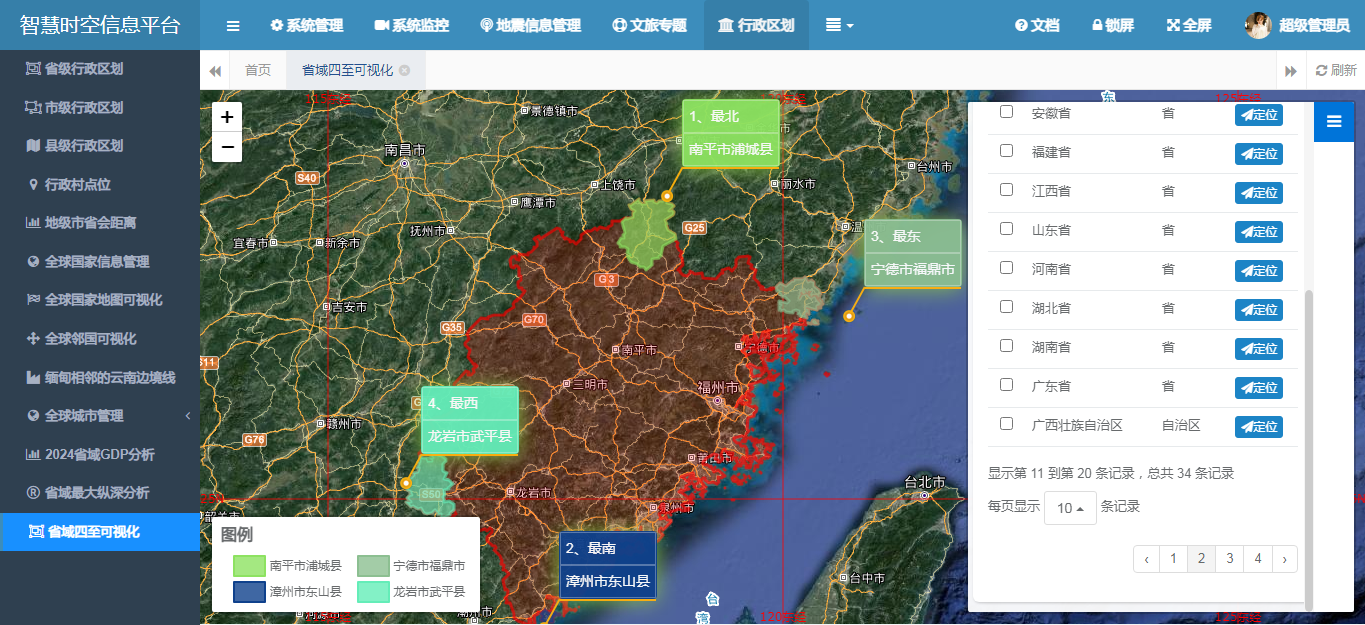1365x625 pixels.
Task: Open 文旅专题 top menu
Action: coord(650,25)
